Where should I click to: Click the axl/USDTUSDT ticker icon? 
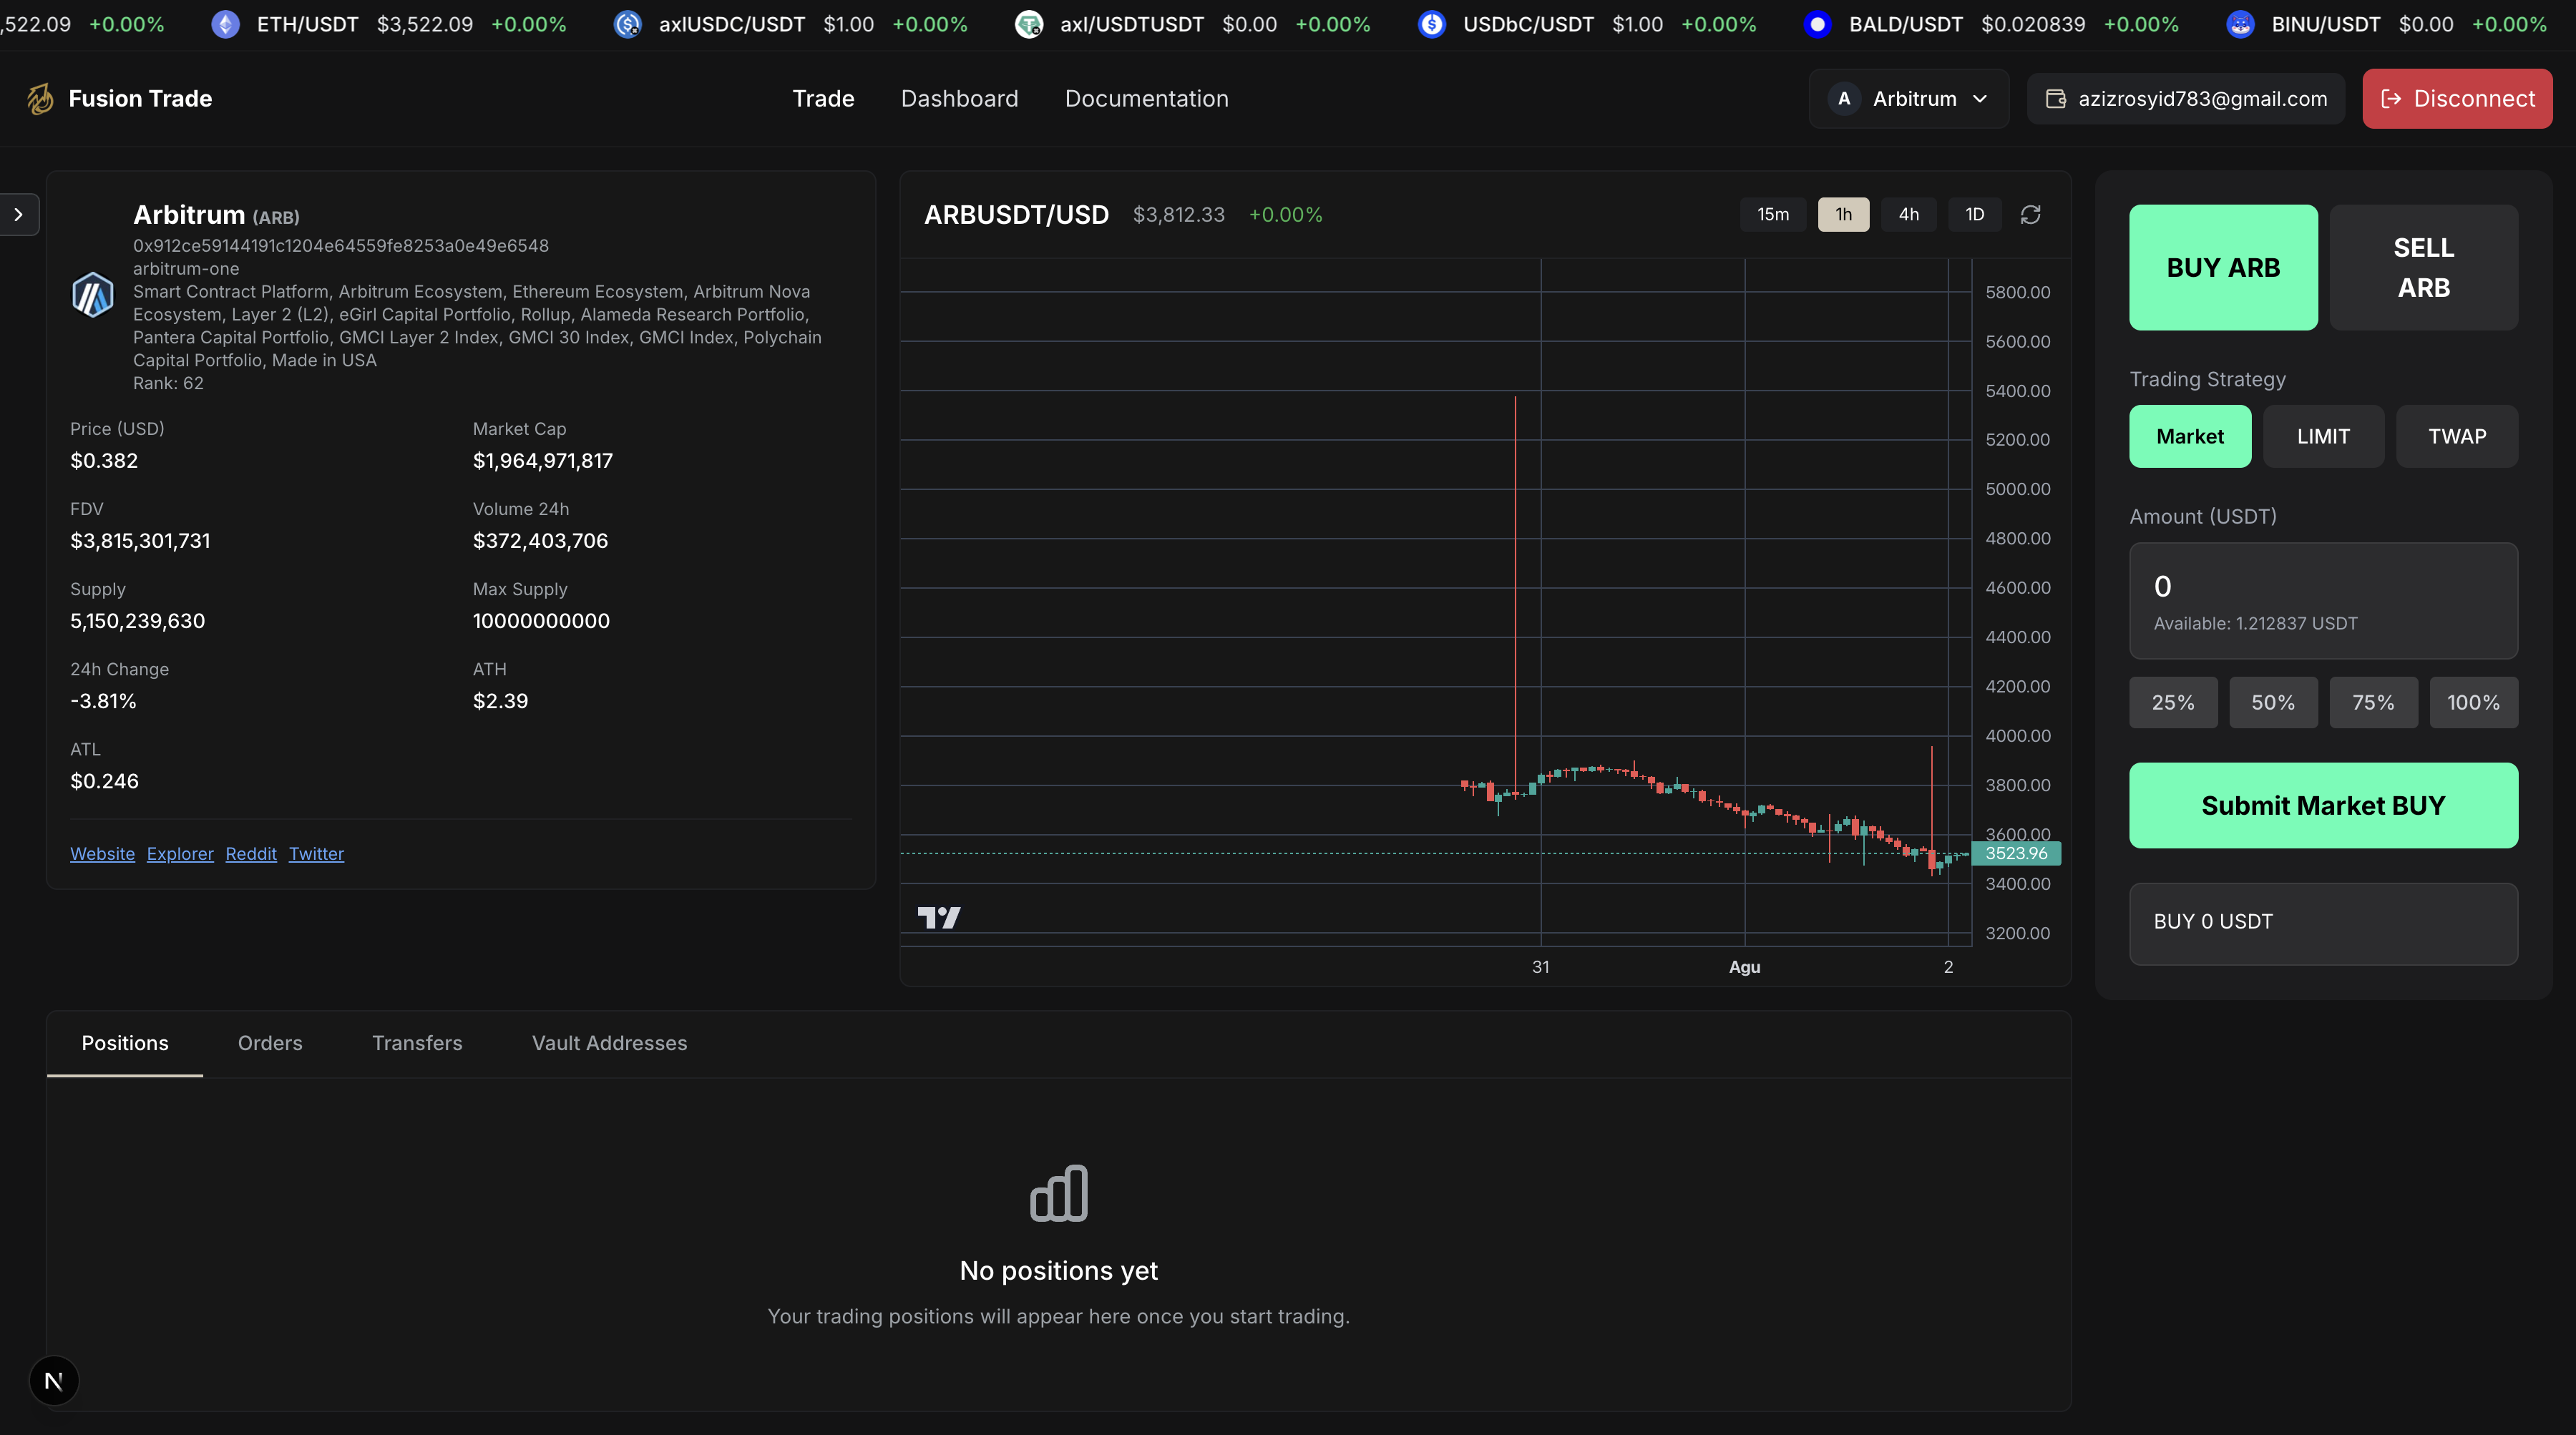point(1029,24)
